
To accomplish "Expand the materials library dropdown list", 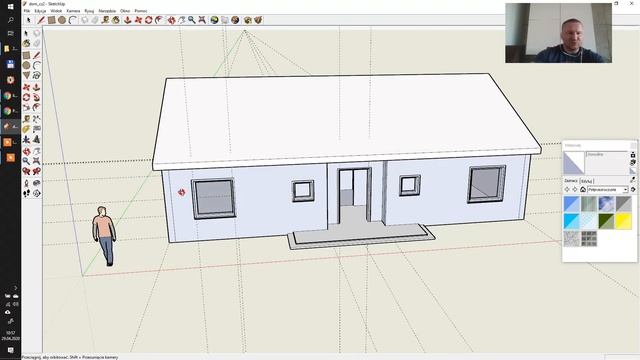I will (625, 190).
